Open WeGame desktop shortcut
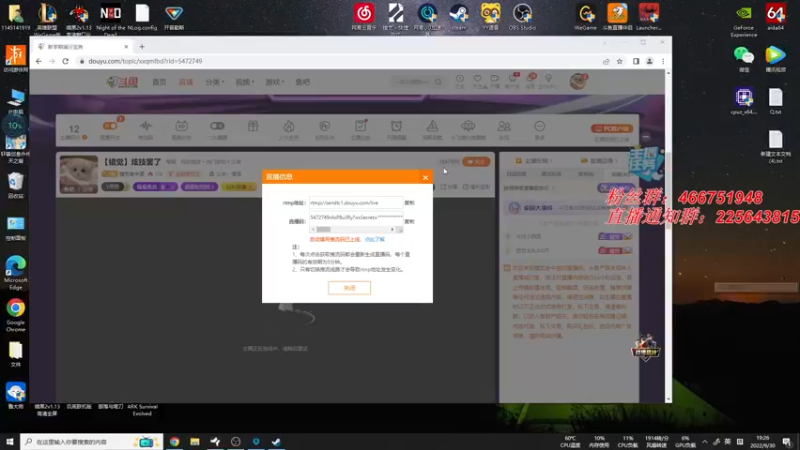 [585, 17]
